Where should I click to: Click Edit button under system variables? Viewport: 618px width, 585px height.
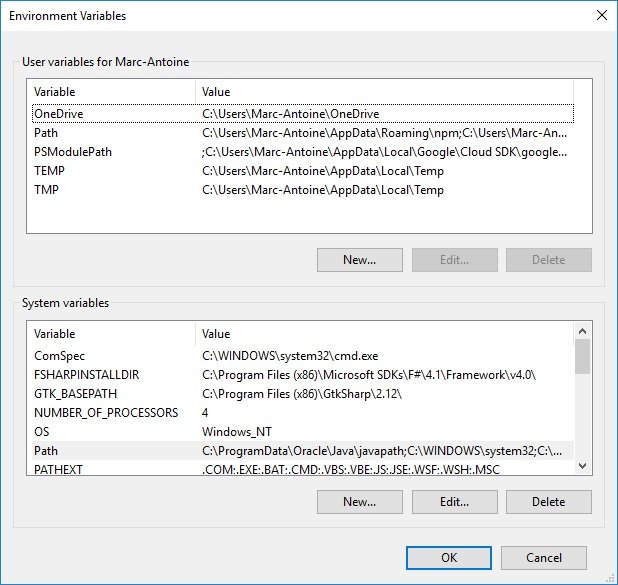[454, 502]
